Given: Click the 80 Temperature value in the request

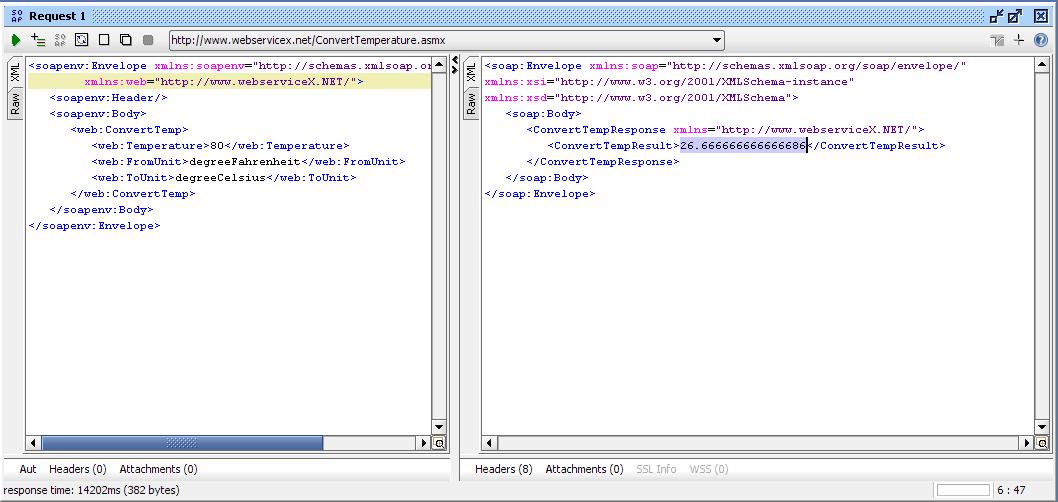Looking at the screenshot, I should (216, 146).
